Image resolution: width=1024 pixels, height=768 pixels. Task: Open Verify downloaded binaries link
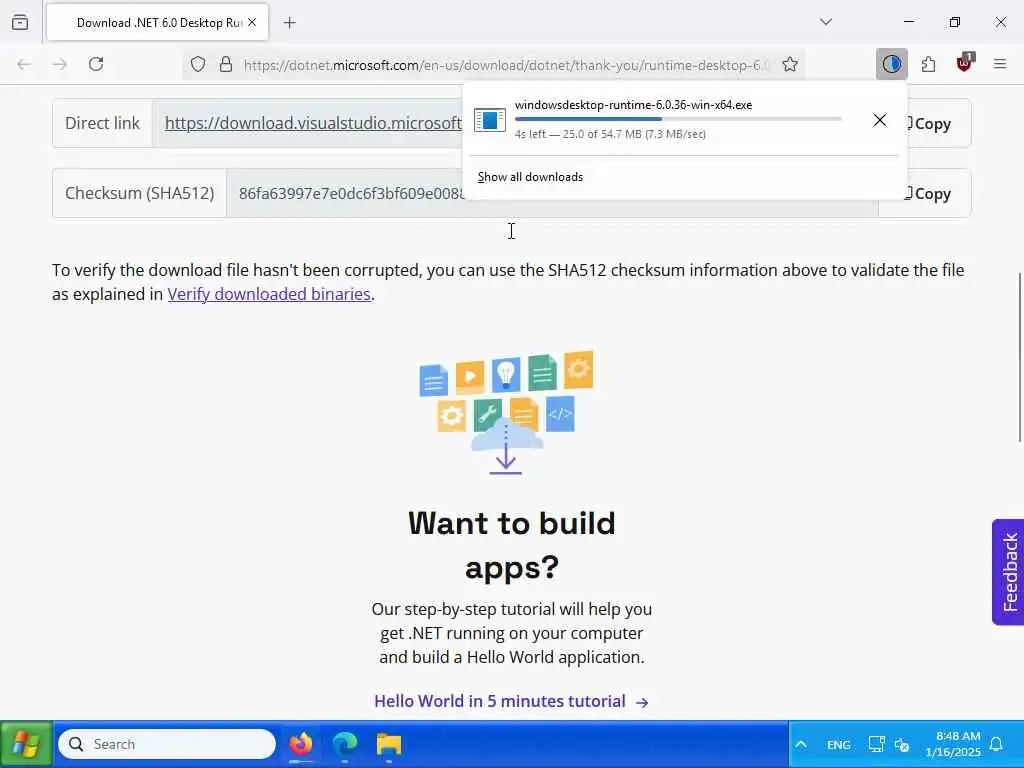click(269, 295)
